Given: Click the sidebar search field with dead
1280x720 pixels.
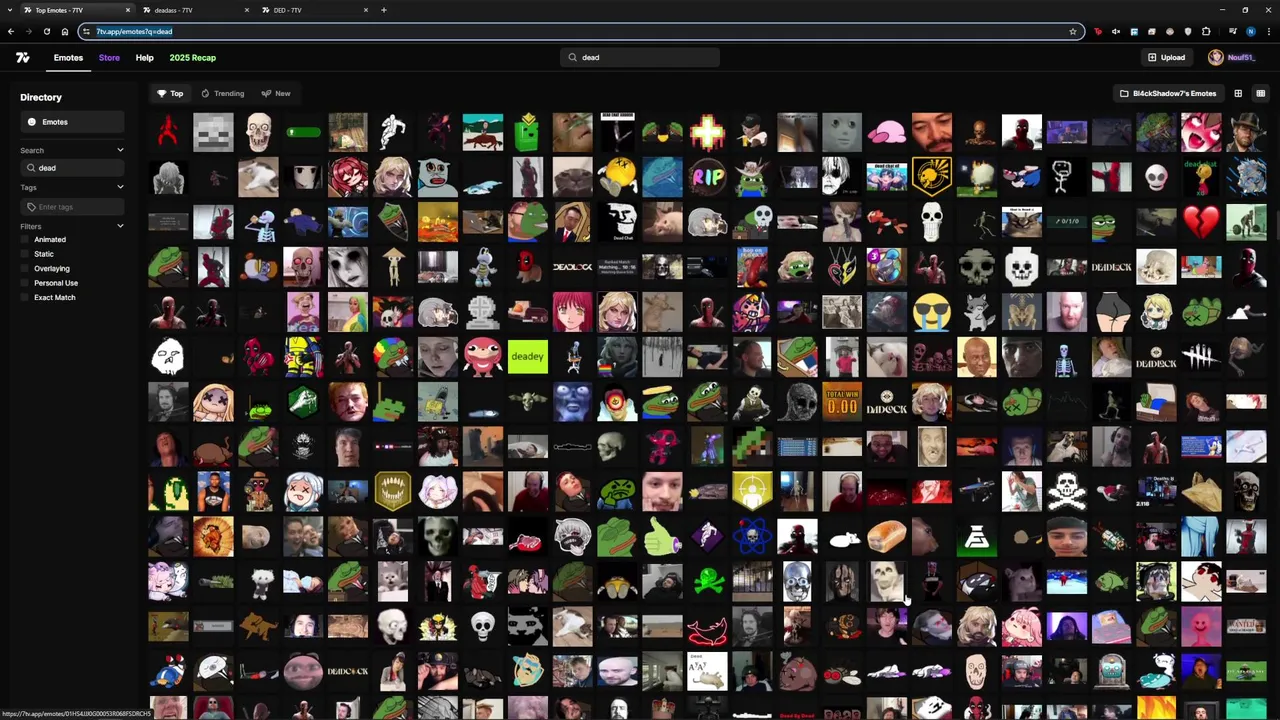Looking at the screenshot, I should [72, 168].
